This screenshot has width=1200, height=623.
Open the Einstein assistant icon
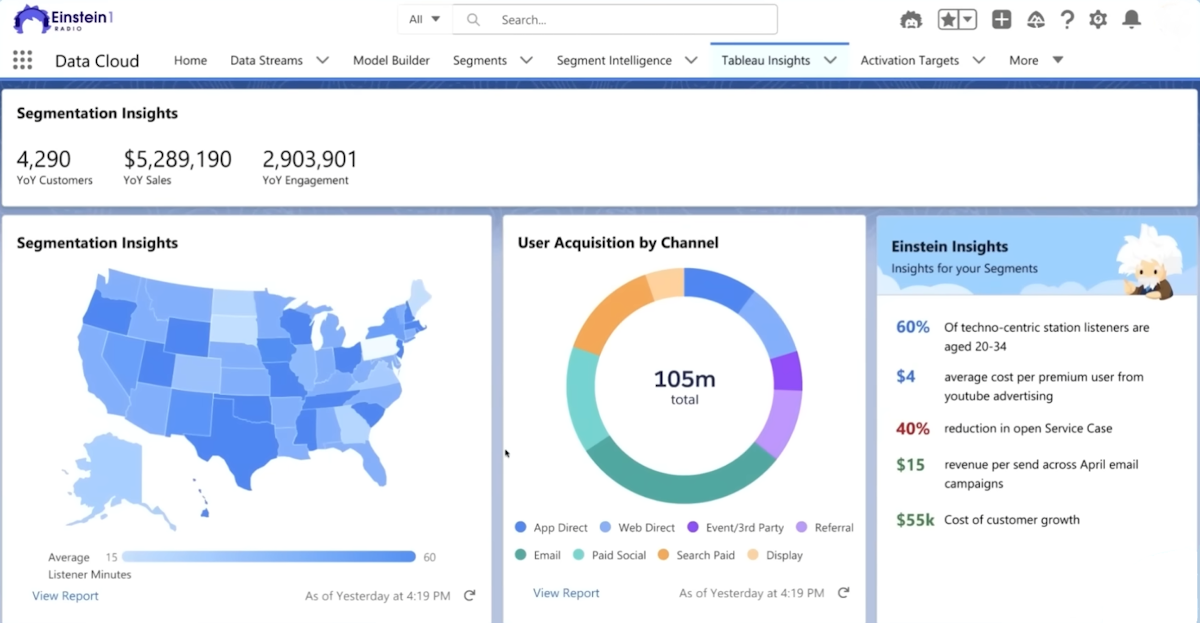coord(911,19)
